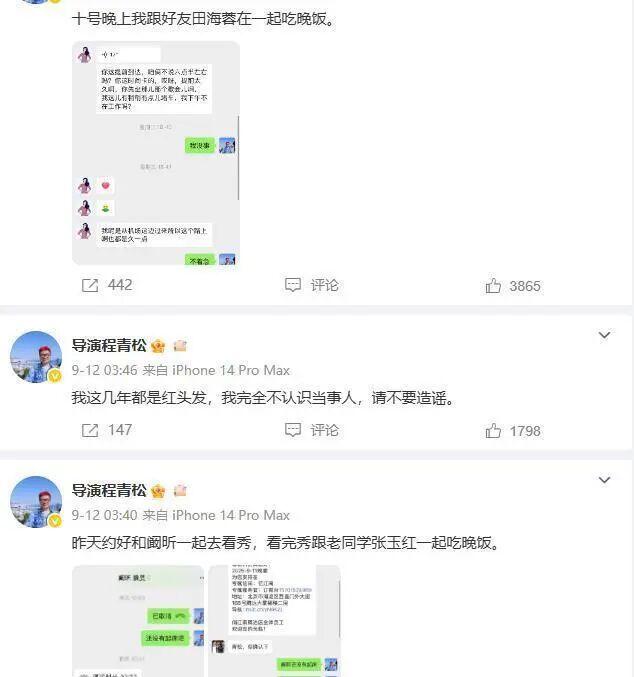Expand the options chevron on the 03:40 post

(604, 480)
